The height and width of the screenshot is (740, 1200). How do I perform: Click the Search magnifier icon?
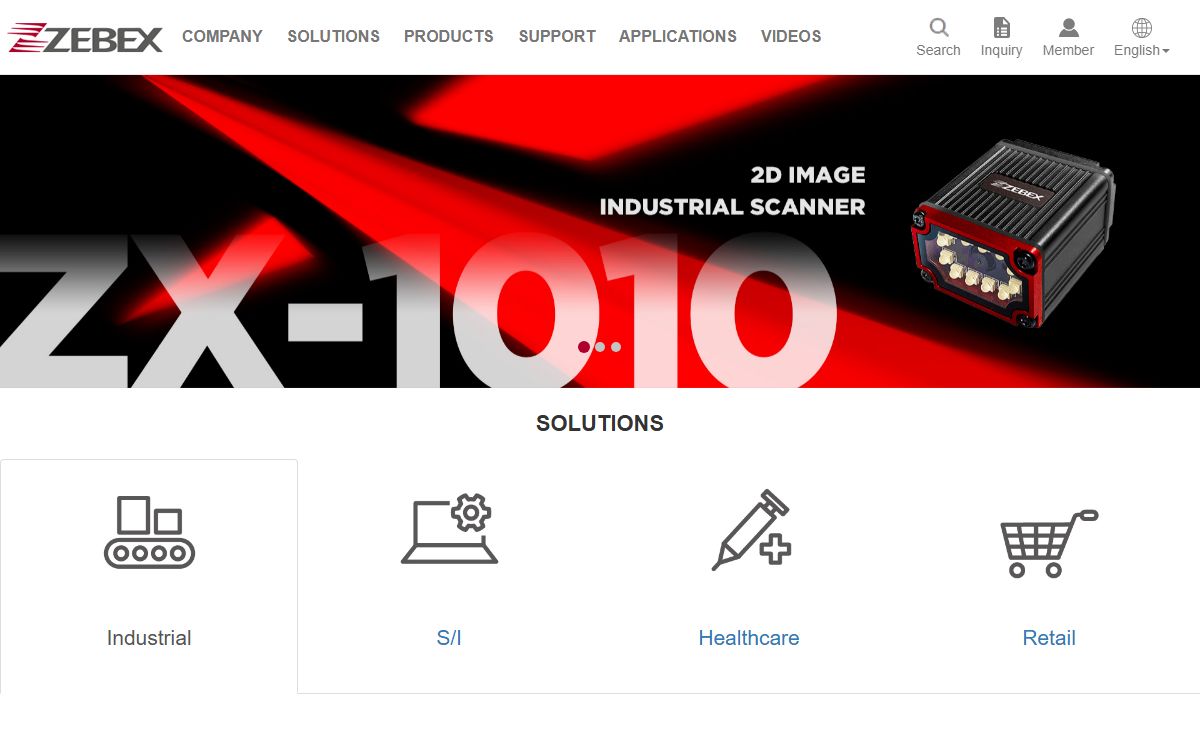click(x=938, y=27)
